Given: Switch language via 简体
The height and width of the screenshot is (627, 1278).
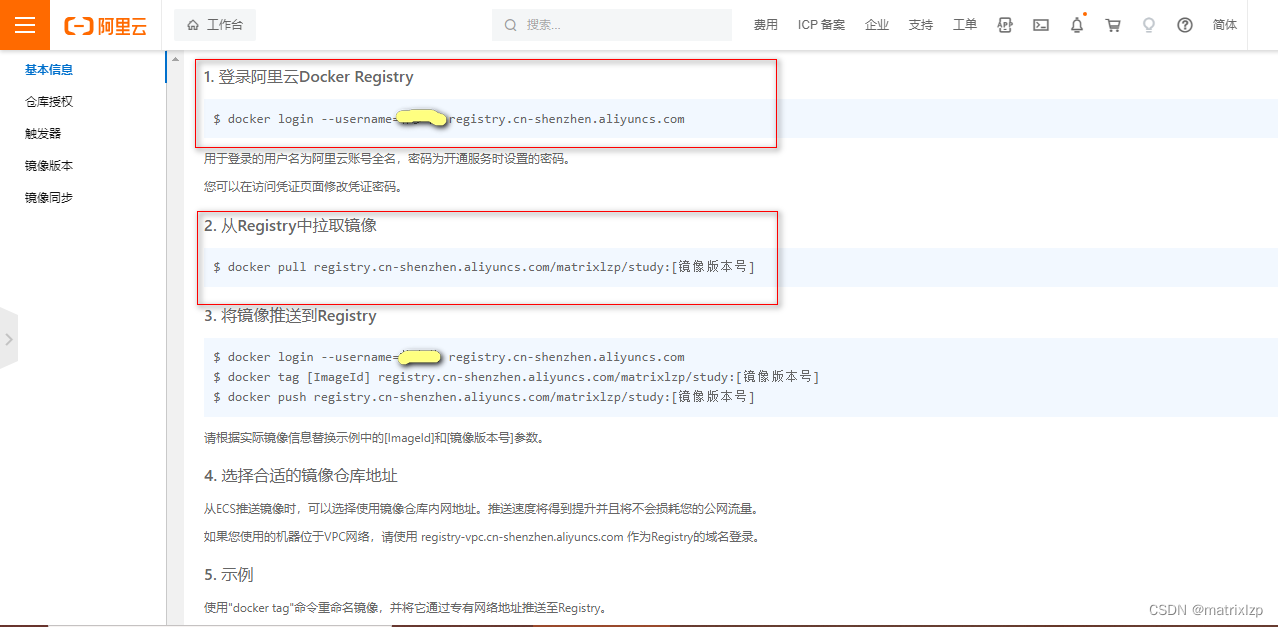Looking at the screenshot, I should 1225,25.
